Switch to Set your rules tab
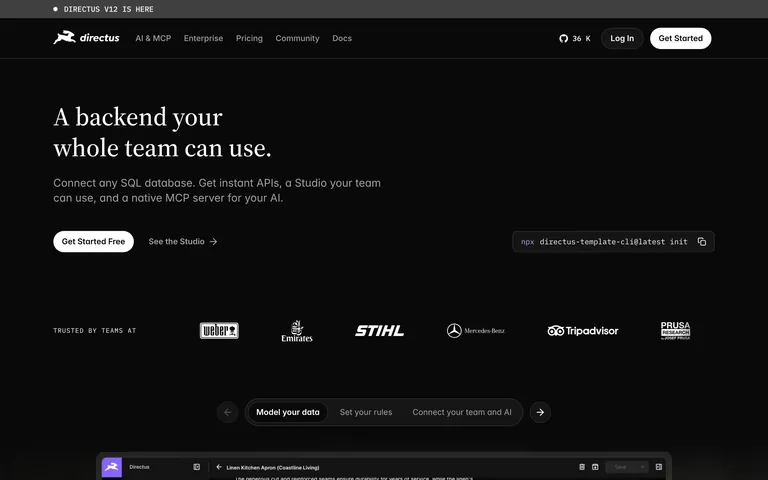 click(x=366, y=412)
